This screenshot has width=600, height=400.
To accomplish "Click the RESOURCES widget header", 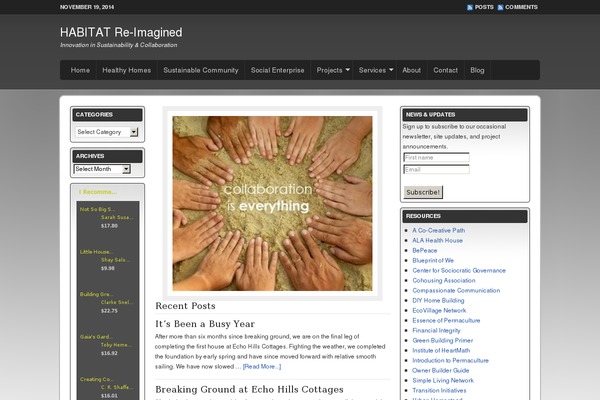I will click(465, 216).
